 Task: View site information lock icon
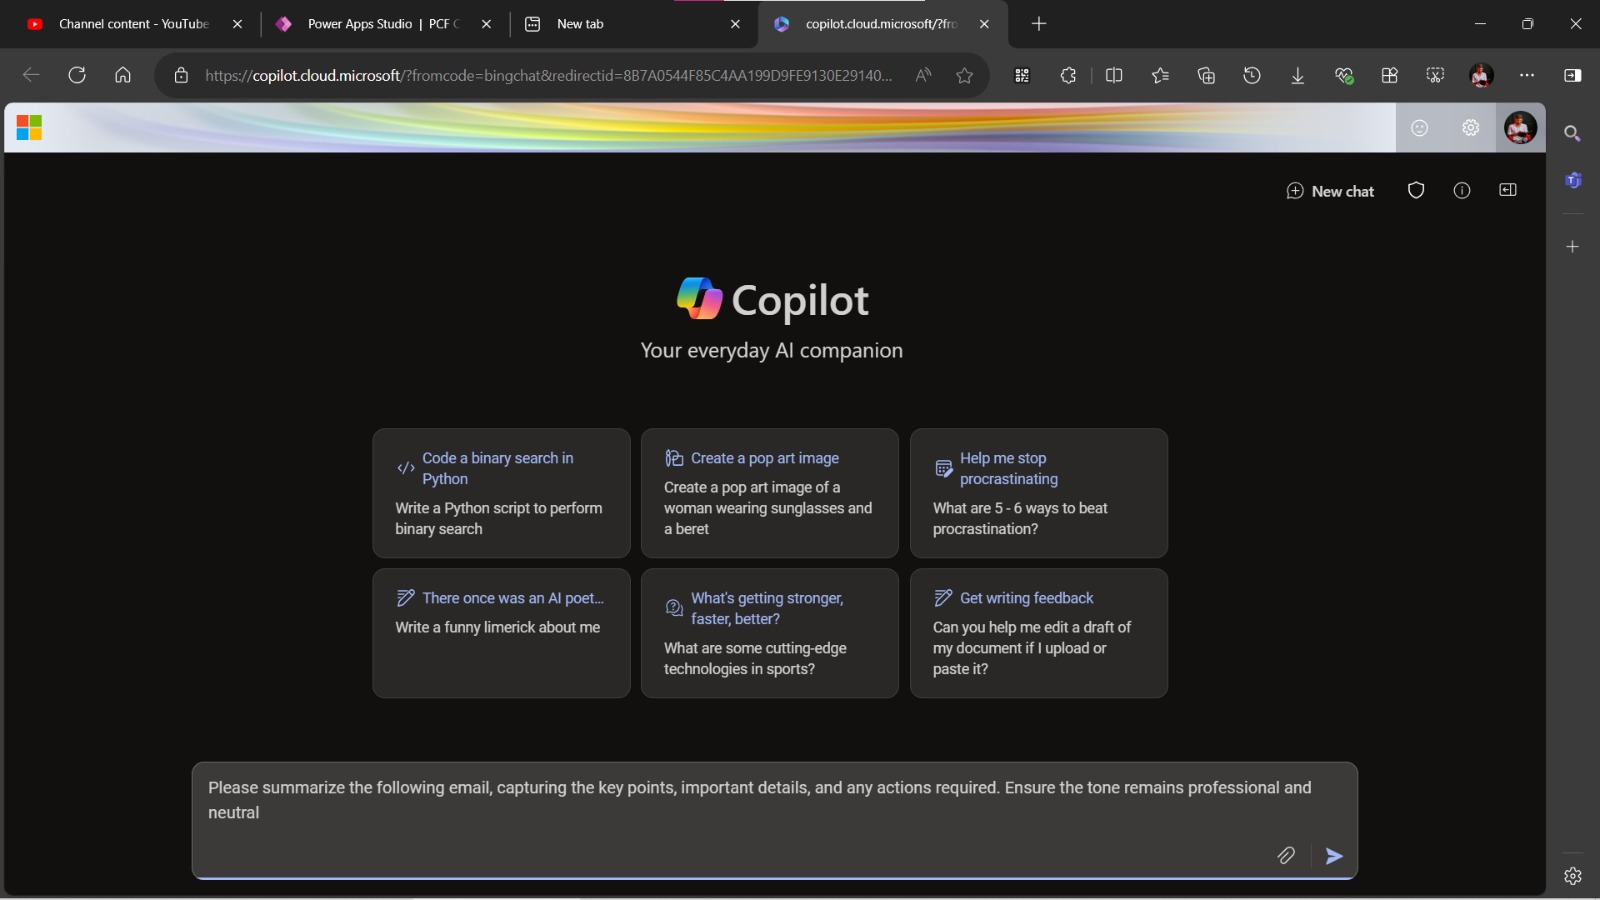click(181, 75)
